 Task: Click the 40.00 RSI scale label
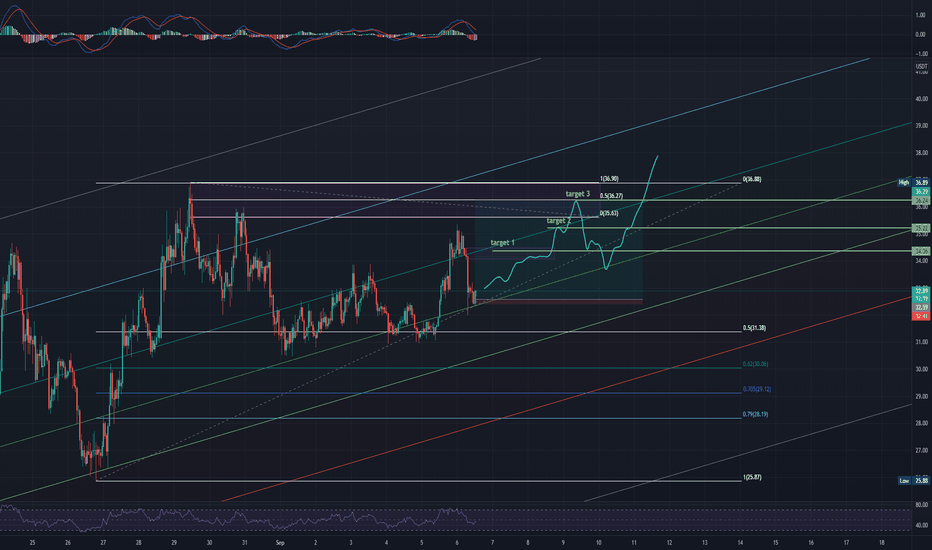921,526
